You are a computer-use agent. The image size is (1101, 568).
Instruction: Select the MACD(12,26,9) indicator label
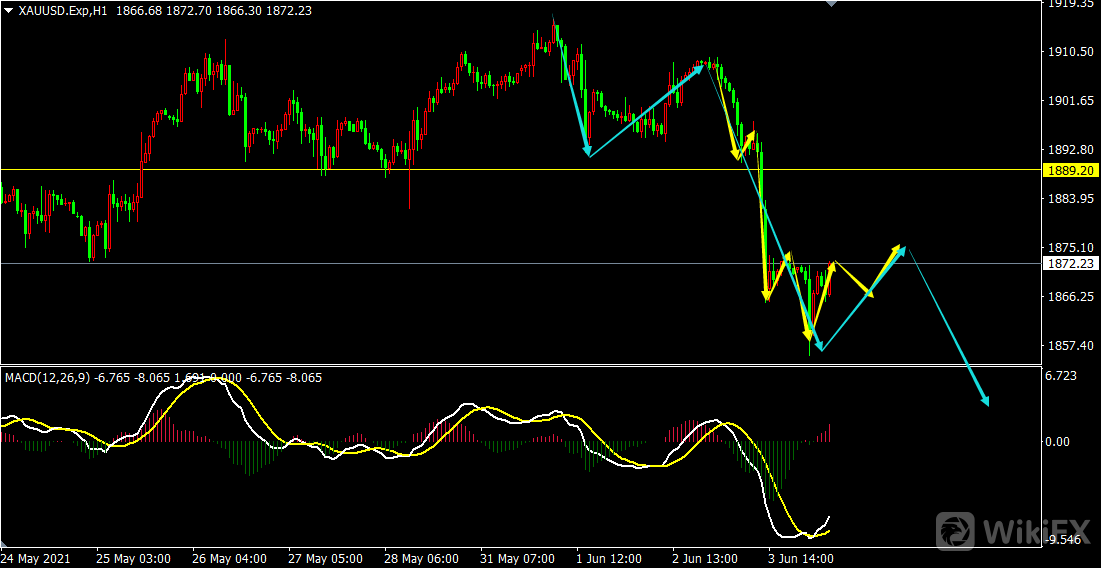click(47, 377)
